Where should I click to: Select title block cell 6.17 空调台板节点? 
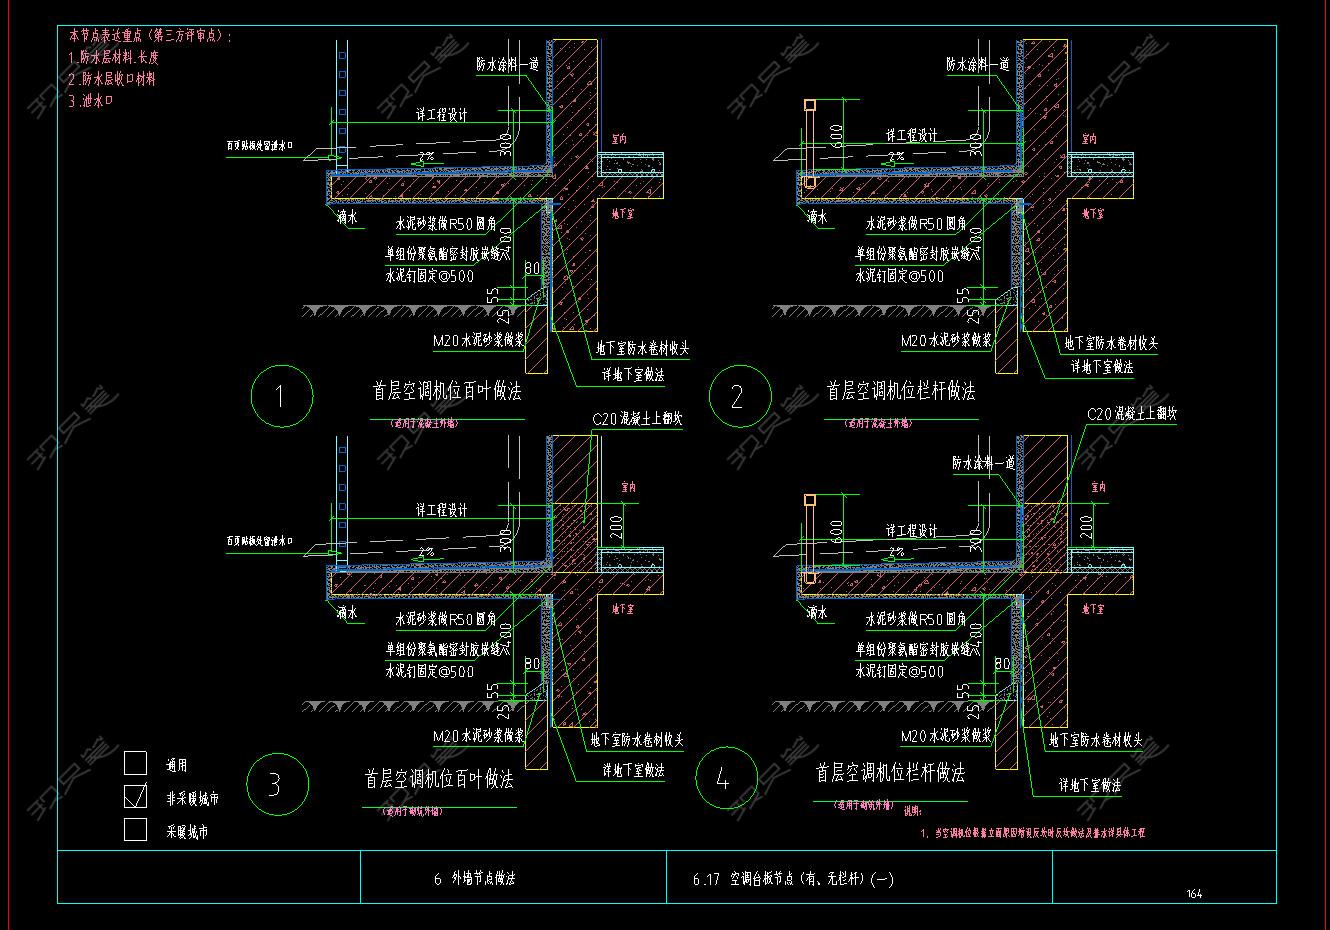[792, 880]
